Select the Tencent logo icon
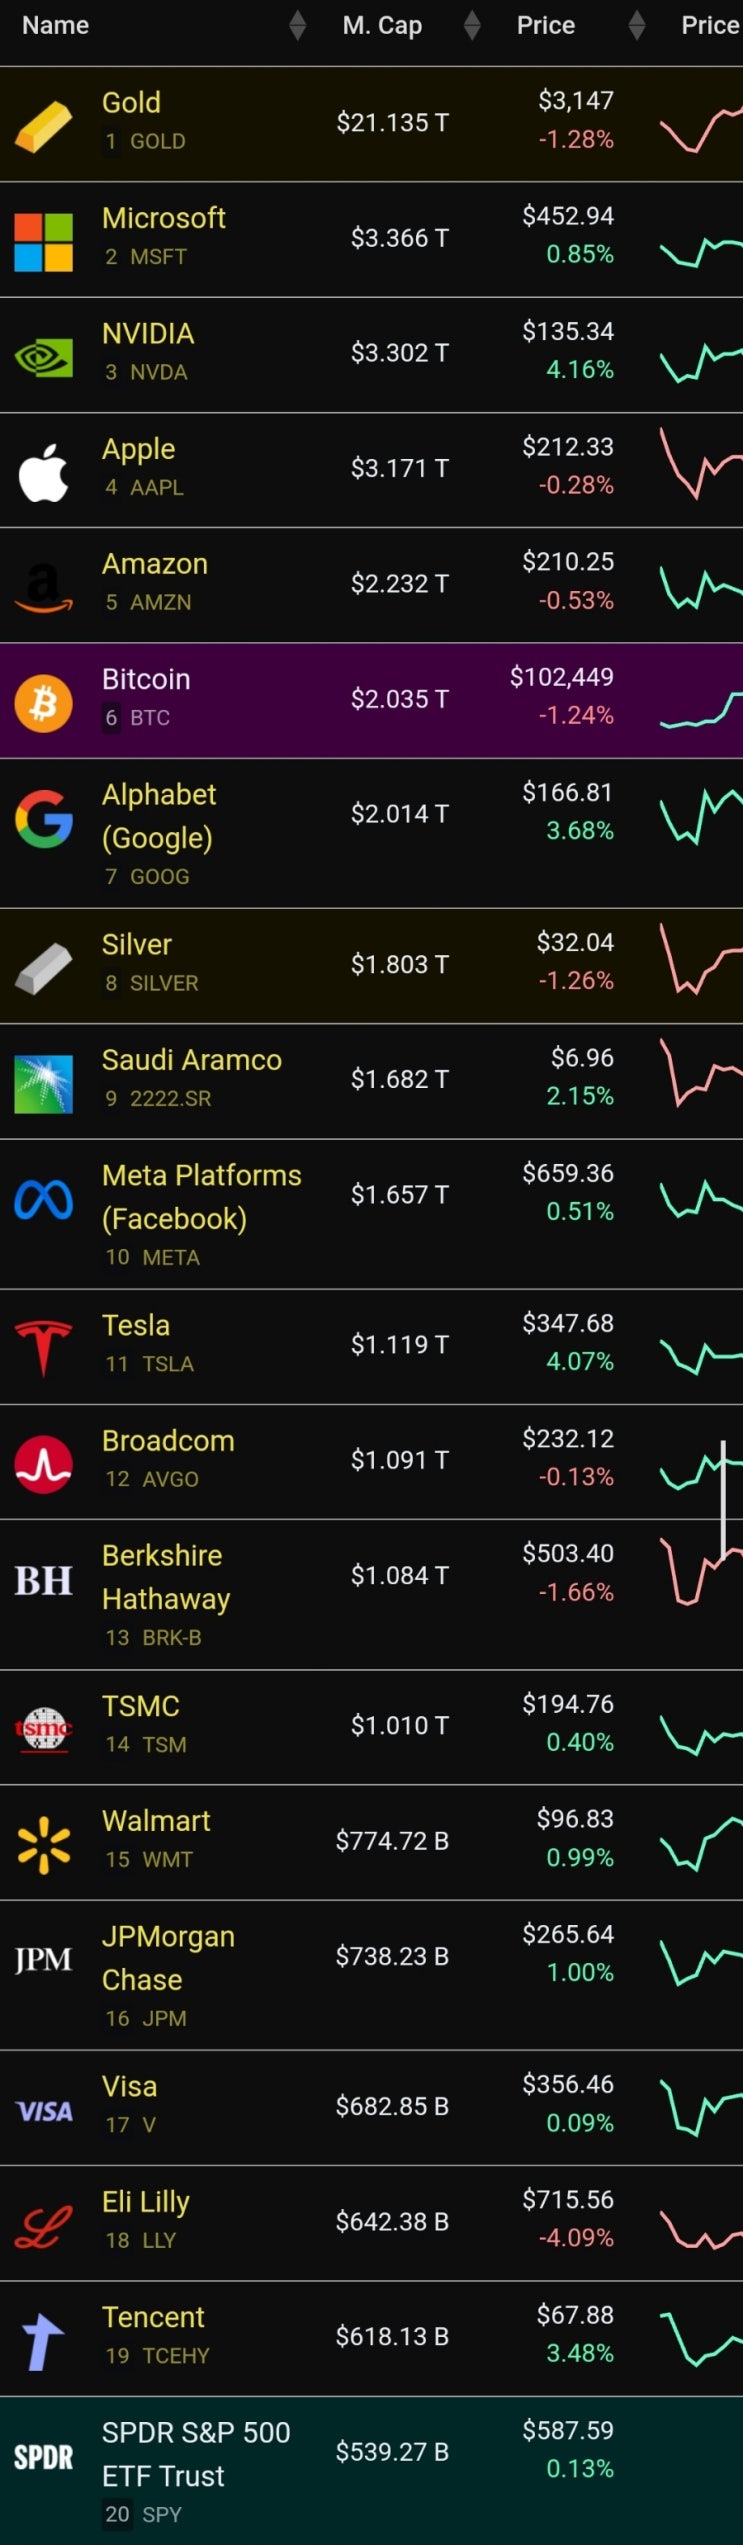This screenshot has width=743, height=2545. tap(43, 2341)
